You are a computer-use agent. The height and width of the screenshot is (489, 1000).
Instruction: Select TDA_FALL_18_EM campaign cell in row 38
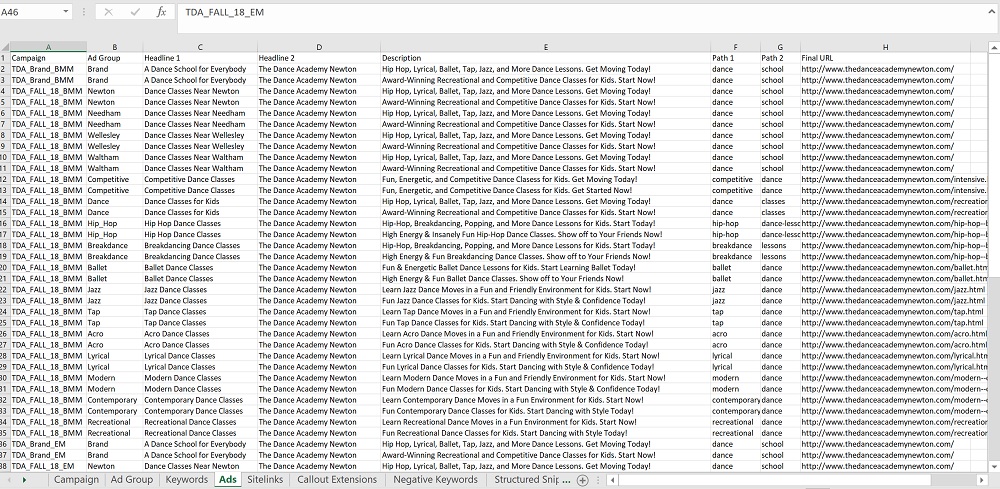(48, 465)
